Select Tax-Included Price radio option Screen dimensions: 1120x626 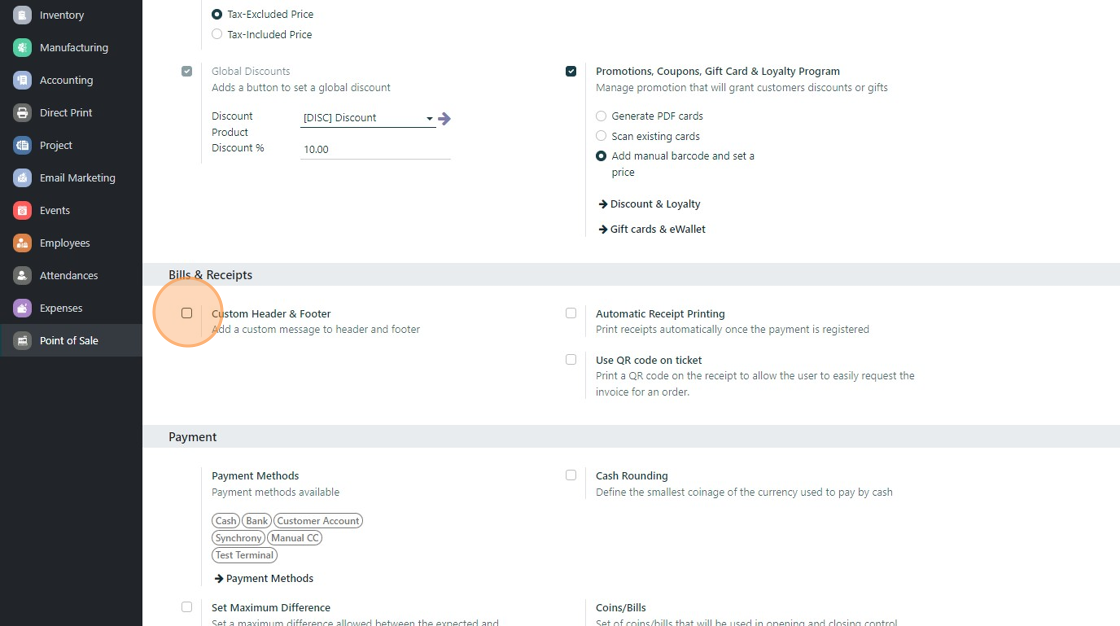pyautogui.click(x=217, y=34)
